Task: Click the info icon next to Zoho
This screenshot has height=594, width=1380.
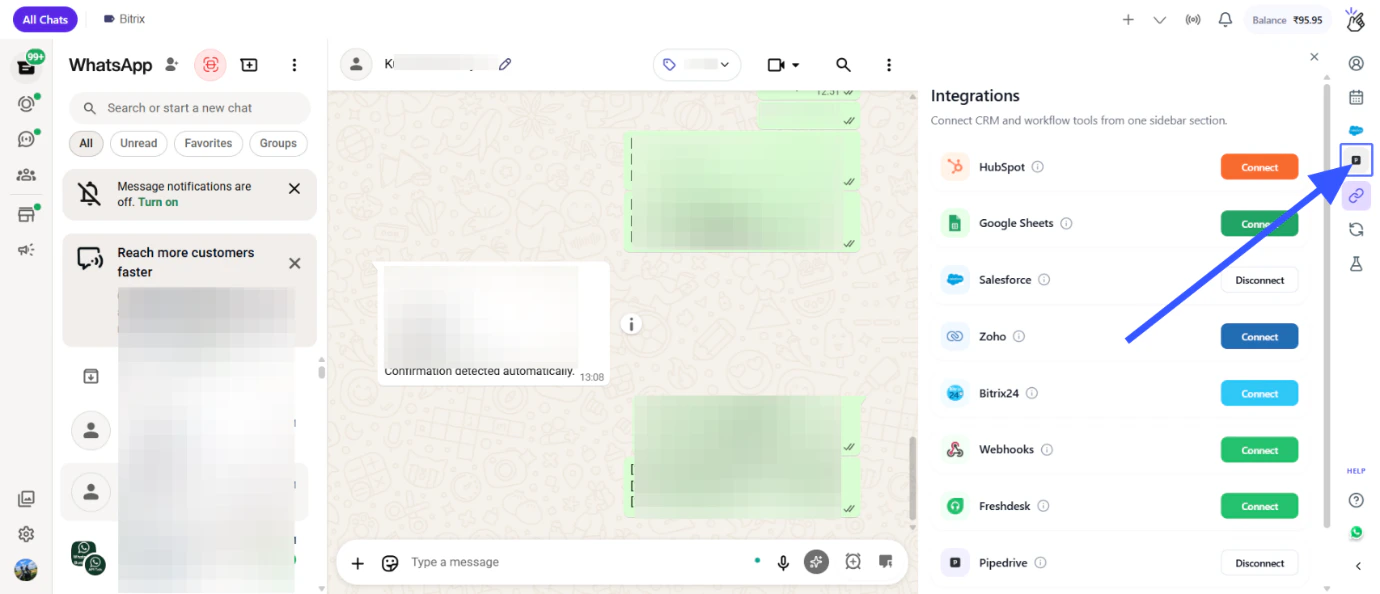Action: click(1019, 336)
